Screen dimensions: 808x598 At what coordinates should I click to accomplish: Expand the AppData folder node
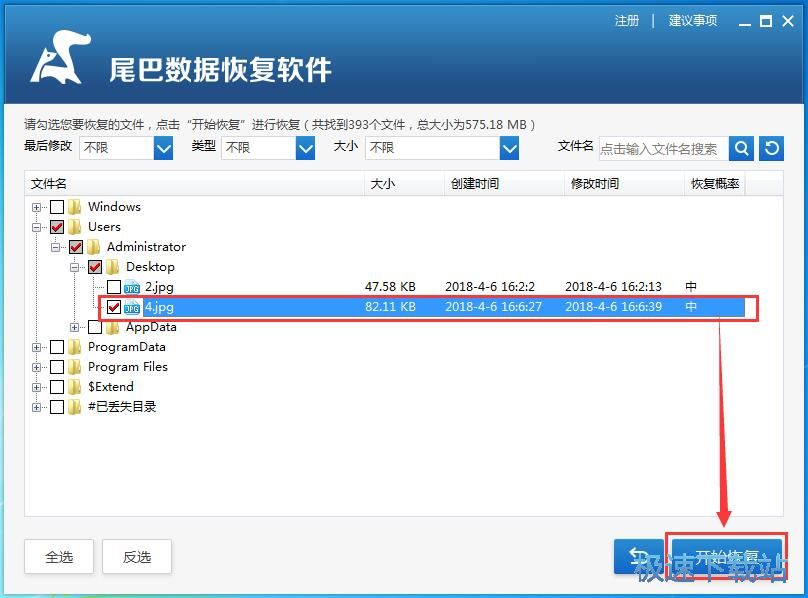[x=74, y=327]
